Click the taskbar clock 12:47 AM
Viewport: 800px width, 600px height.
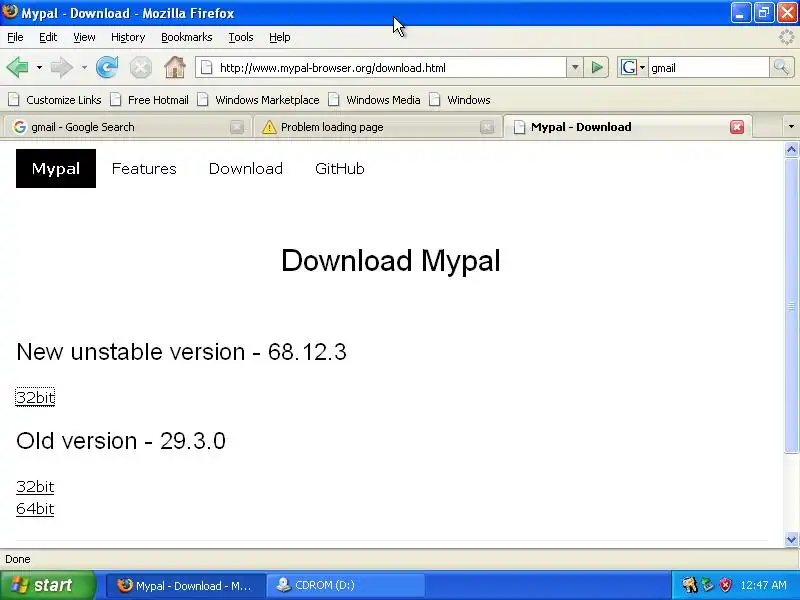tap(763, 585)
